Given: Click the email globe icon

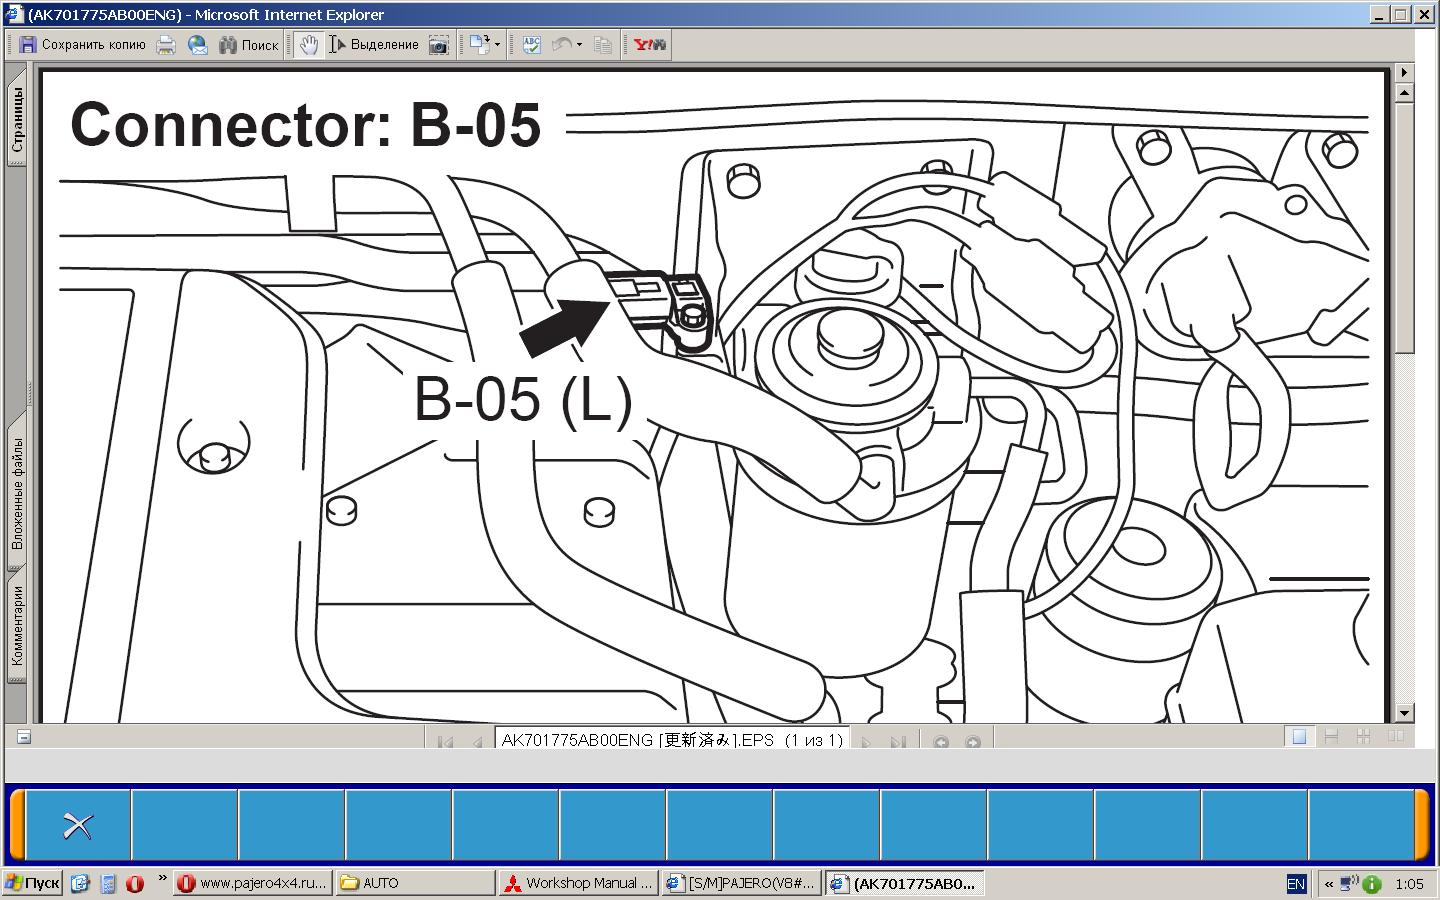Looking at the screenshot, I should point(198,45).
